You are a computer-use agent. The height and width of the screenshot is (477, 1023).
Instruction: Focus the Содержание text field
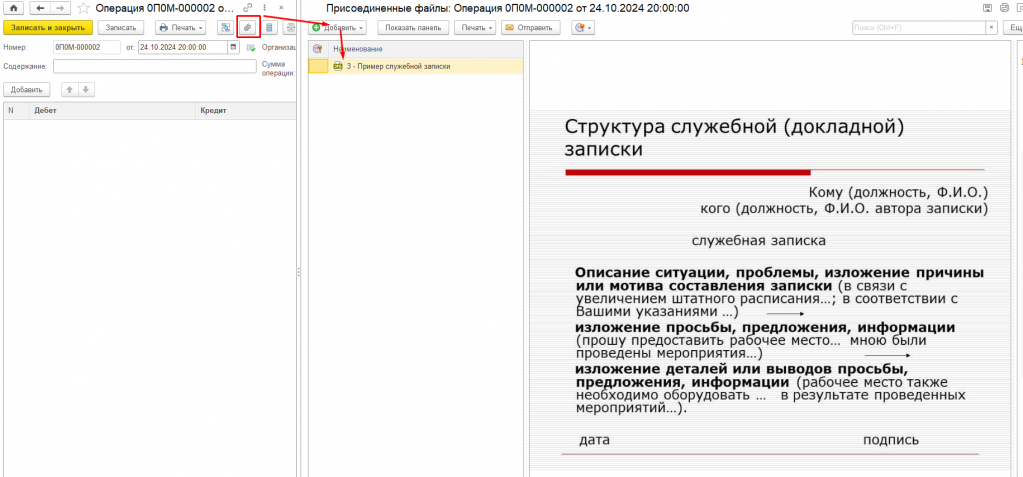pos(155,67)
